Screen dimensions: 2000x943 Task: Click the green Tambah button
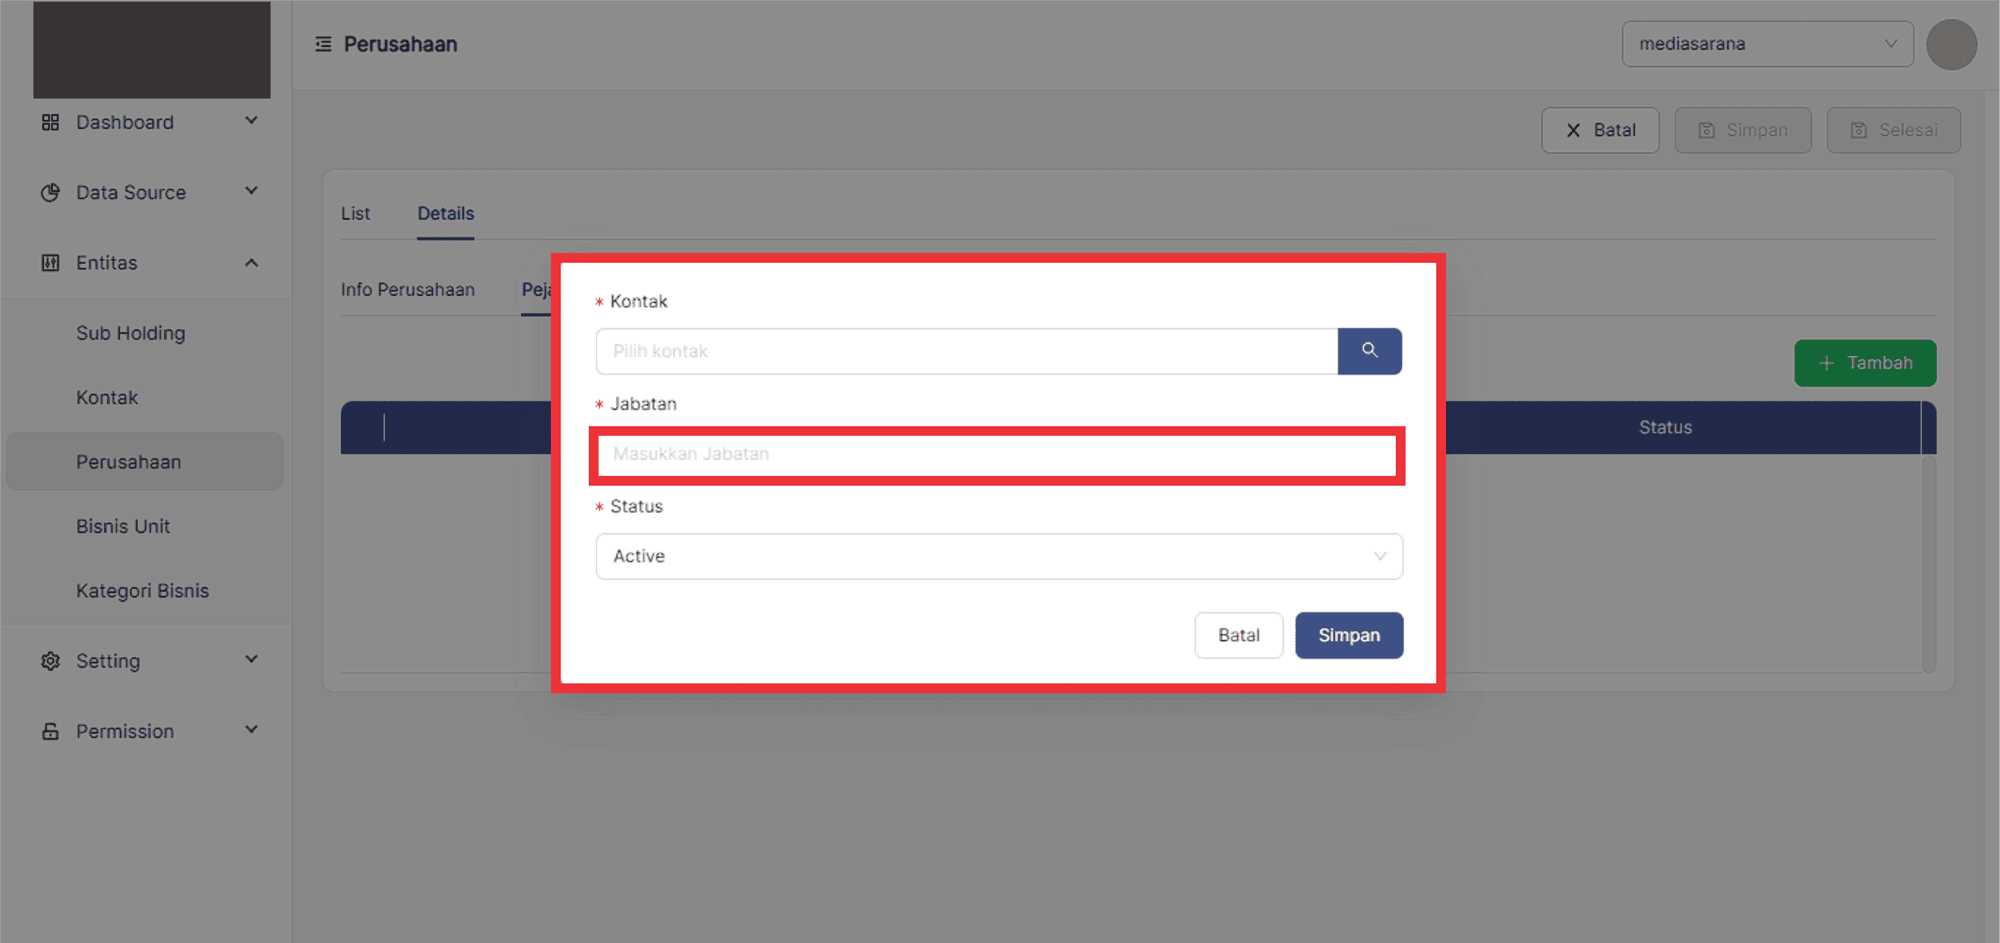click(1865, 363)
